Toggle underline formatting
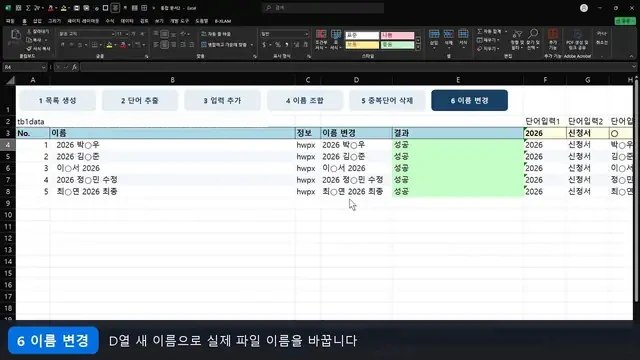The image size is (640, 360). click(x=80, y=45)
